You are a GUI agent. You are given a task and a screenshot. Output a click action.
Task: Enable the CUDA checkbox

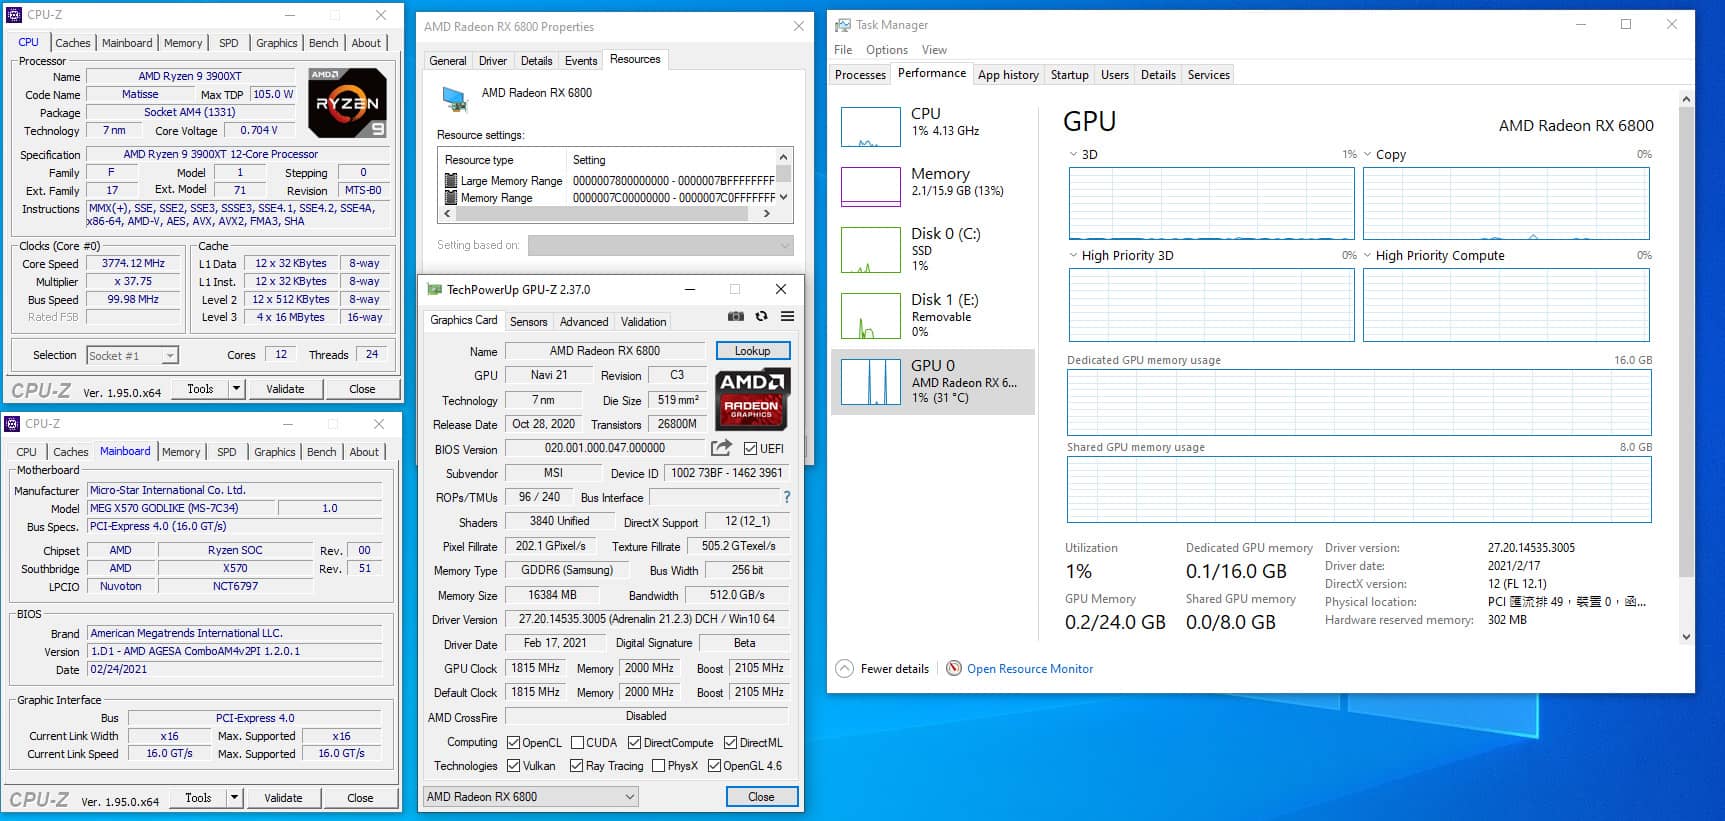[577, 743]
